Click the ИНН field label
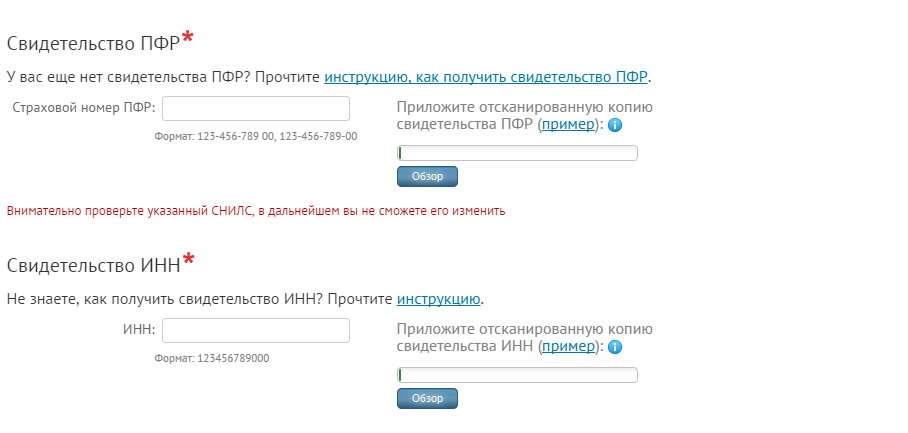 tap(139, 330)
